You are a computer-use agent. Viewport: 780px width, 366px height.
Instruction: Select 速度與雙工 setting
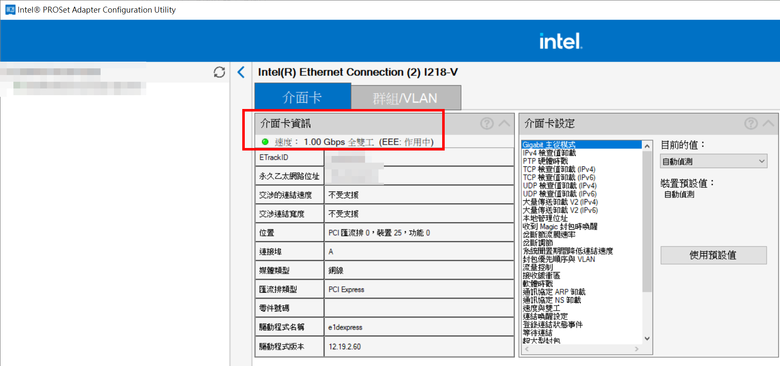coord(541,308)
